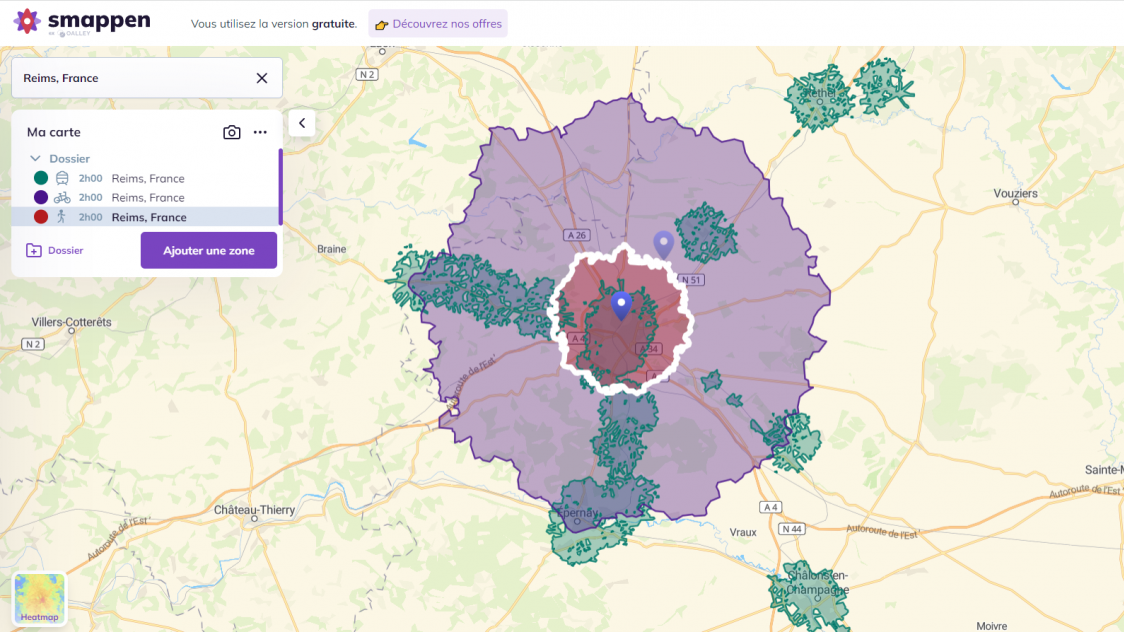Viewport: 1124px width, 632px height.
Task: Click the Ma carte panel title
Action: click(x=54, y=131)
